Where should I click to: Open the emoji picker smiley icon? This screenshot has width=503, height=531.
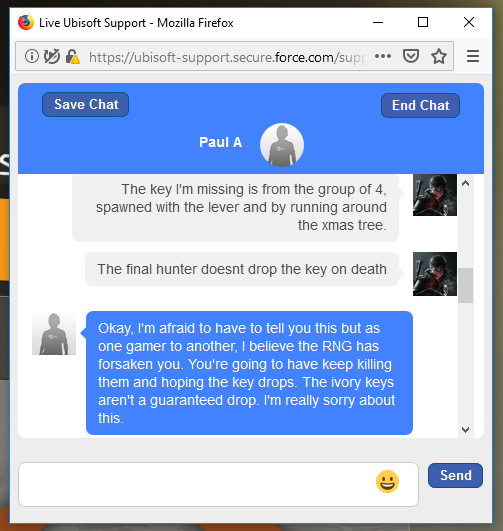[387, 481]
